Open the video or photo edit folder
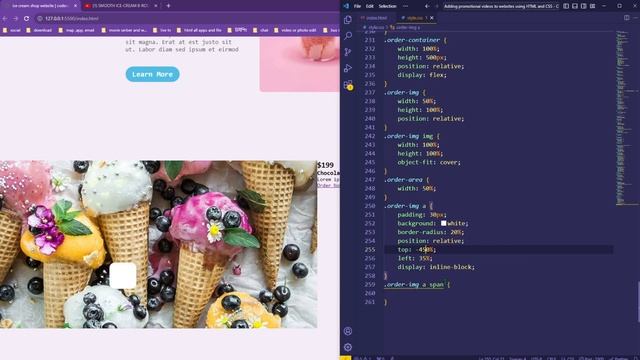 tap(295, 30)
